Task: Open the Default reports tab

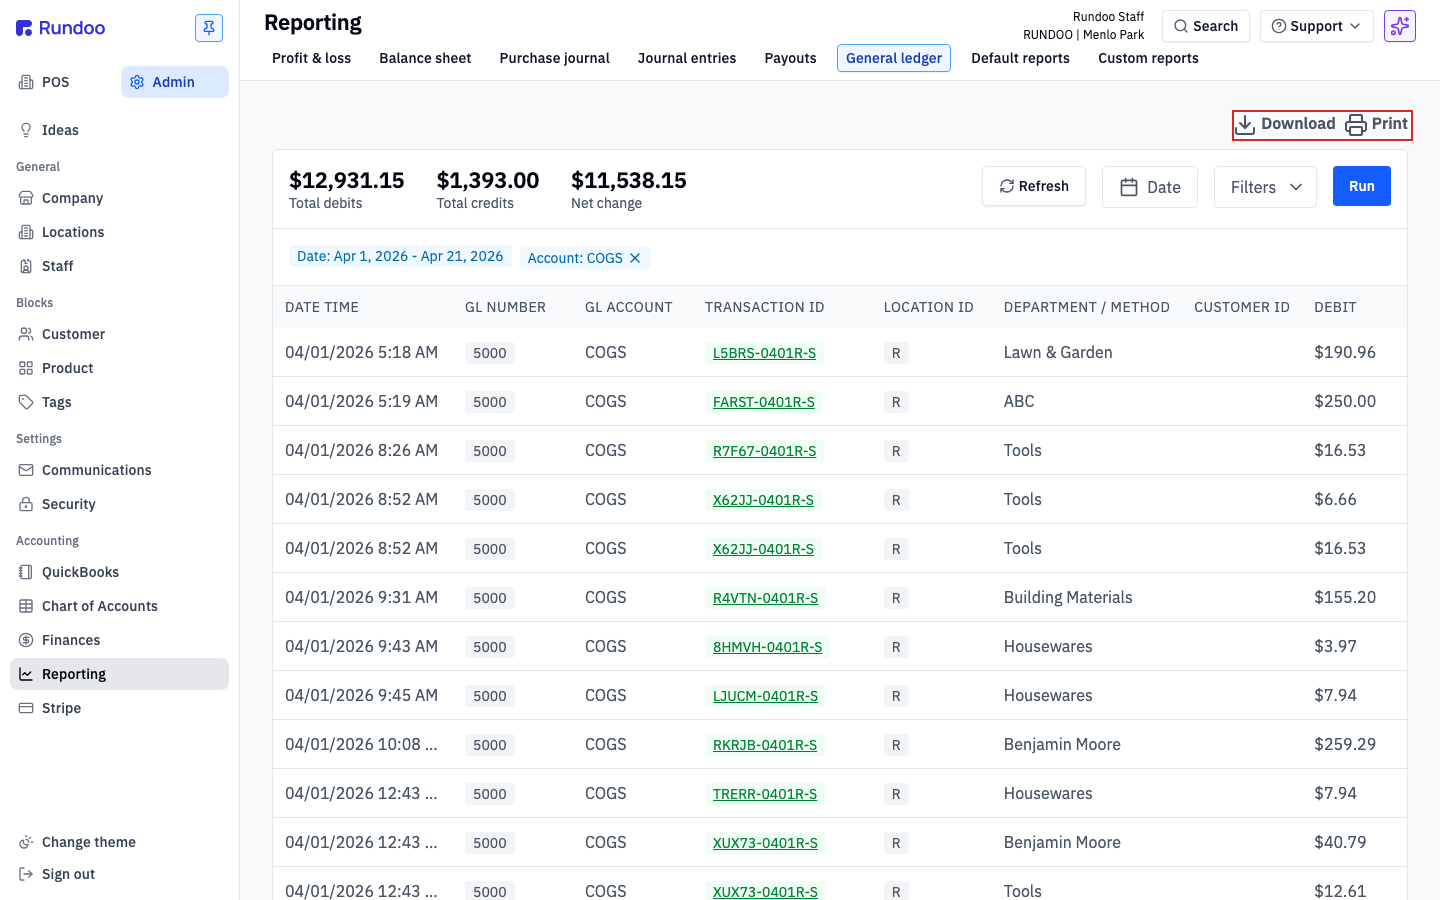Action: click(x=1020, y=58)
